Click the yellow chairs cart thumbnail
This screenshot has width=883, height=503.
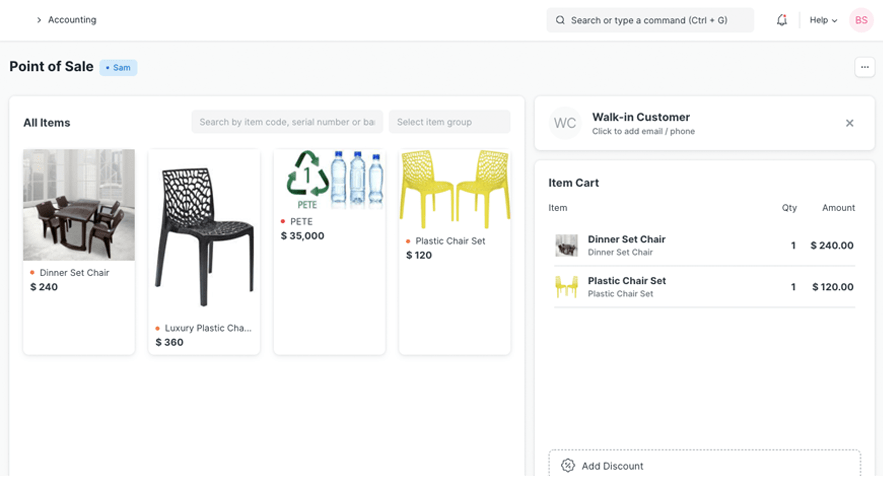coord(567,287)
